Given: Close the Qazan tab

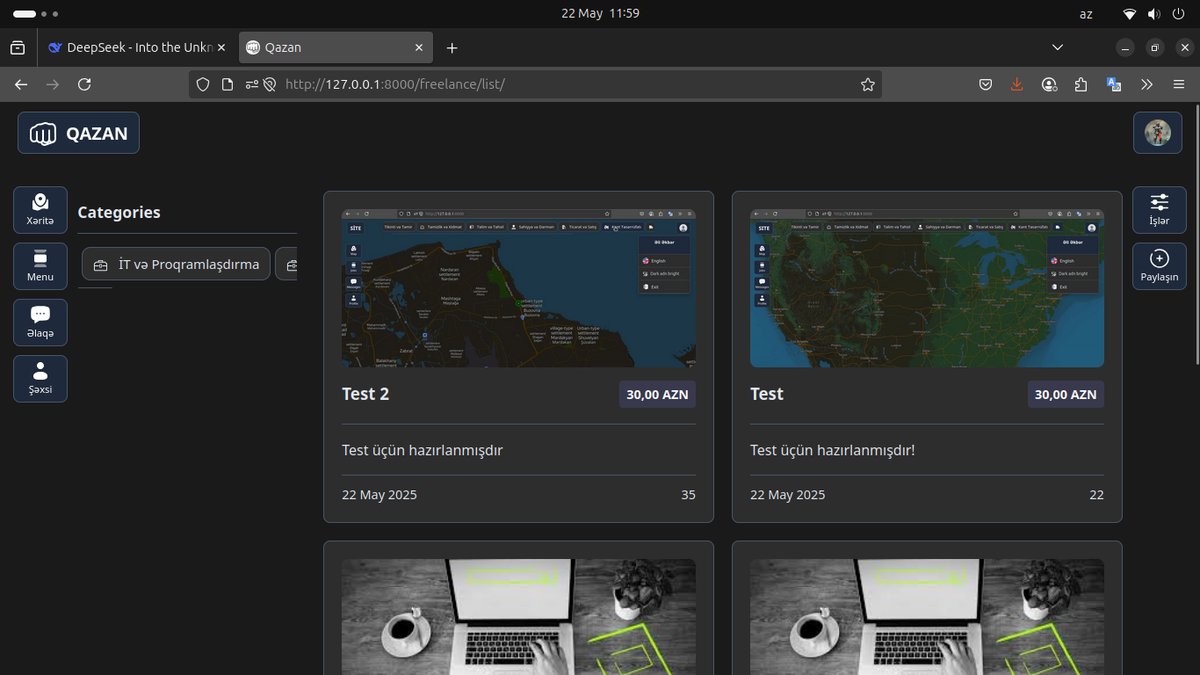Looking at the screenshot, I should coord(419,47).
